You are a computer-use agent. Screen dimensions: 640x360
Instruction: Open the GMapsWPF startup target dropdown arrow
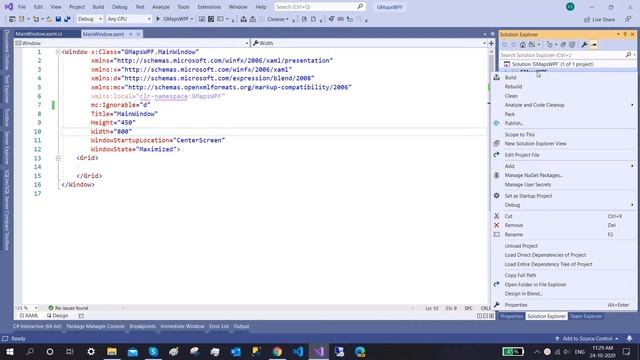(192, 19)
